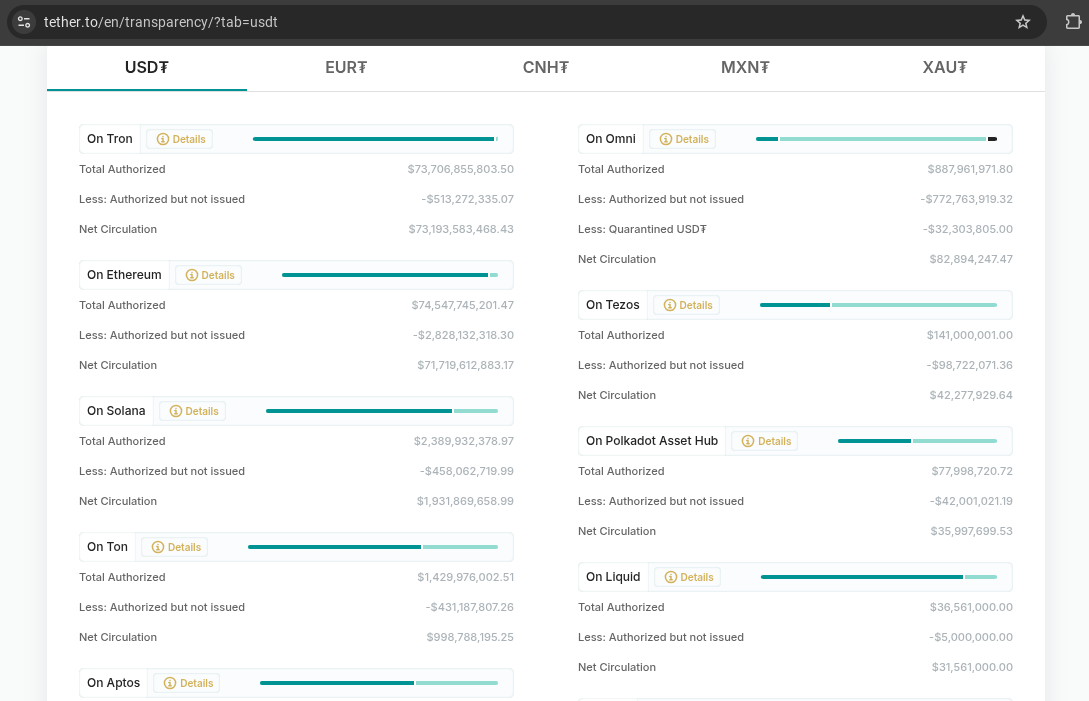
Task: Select Ethereum value -$2,828,132,318.30
Action: click(x=463, y=336)
